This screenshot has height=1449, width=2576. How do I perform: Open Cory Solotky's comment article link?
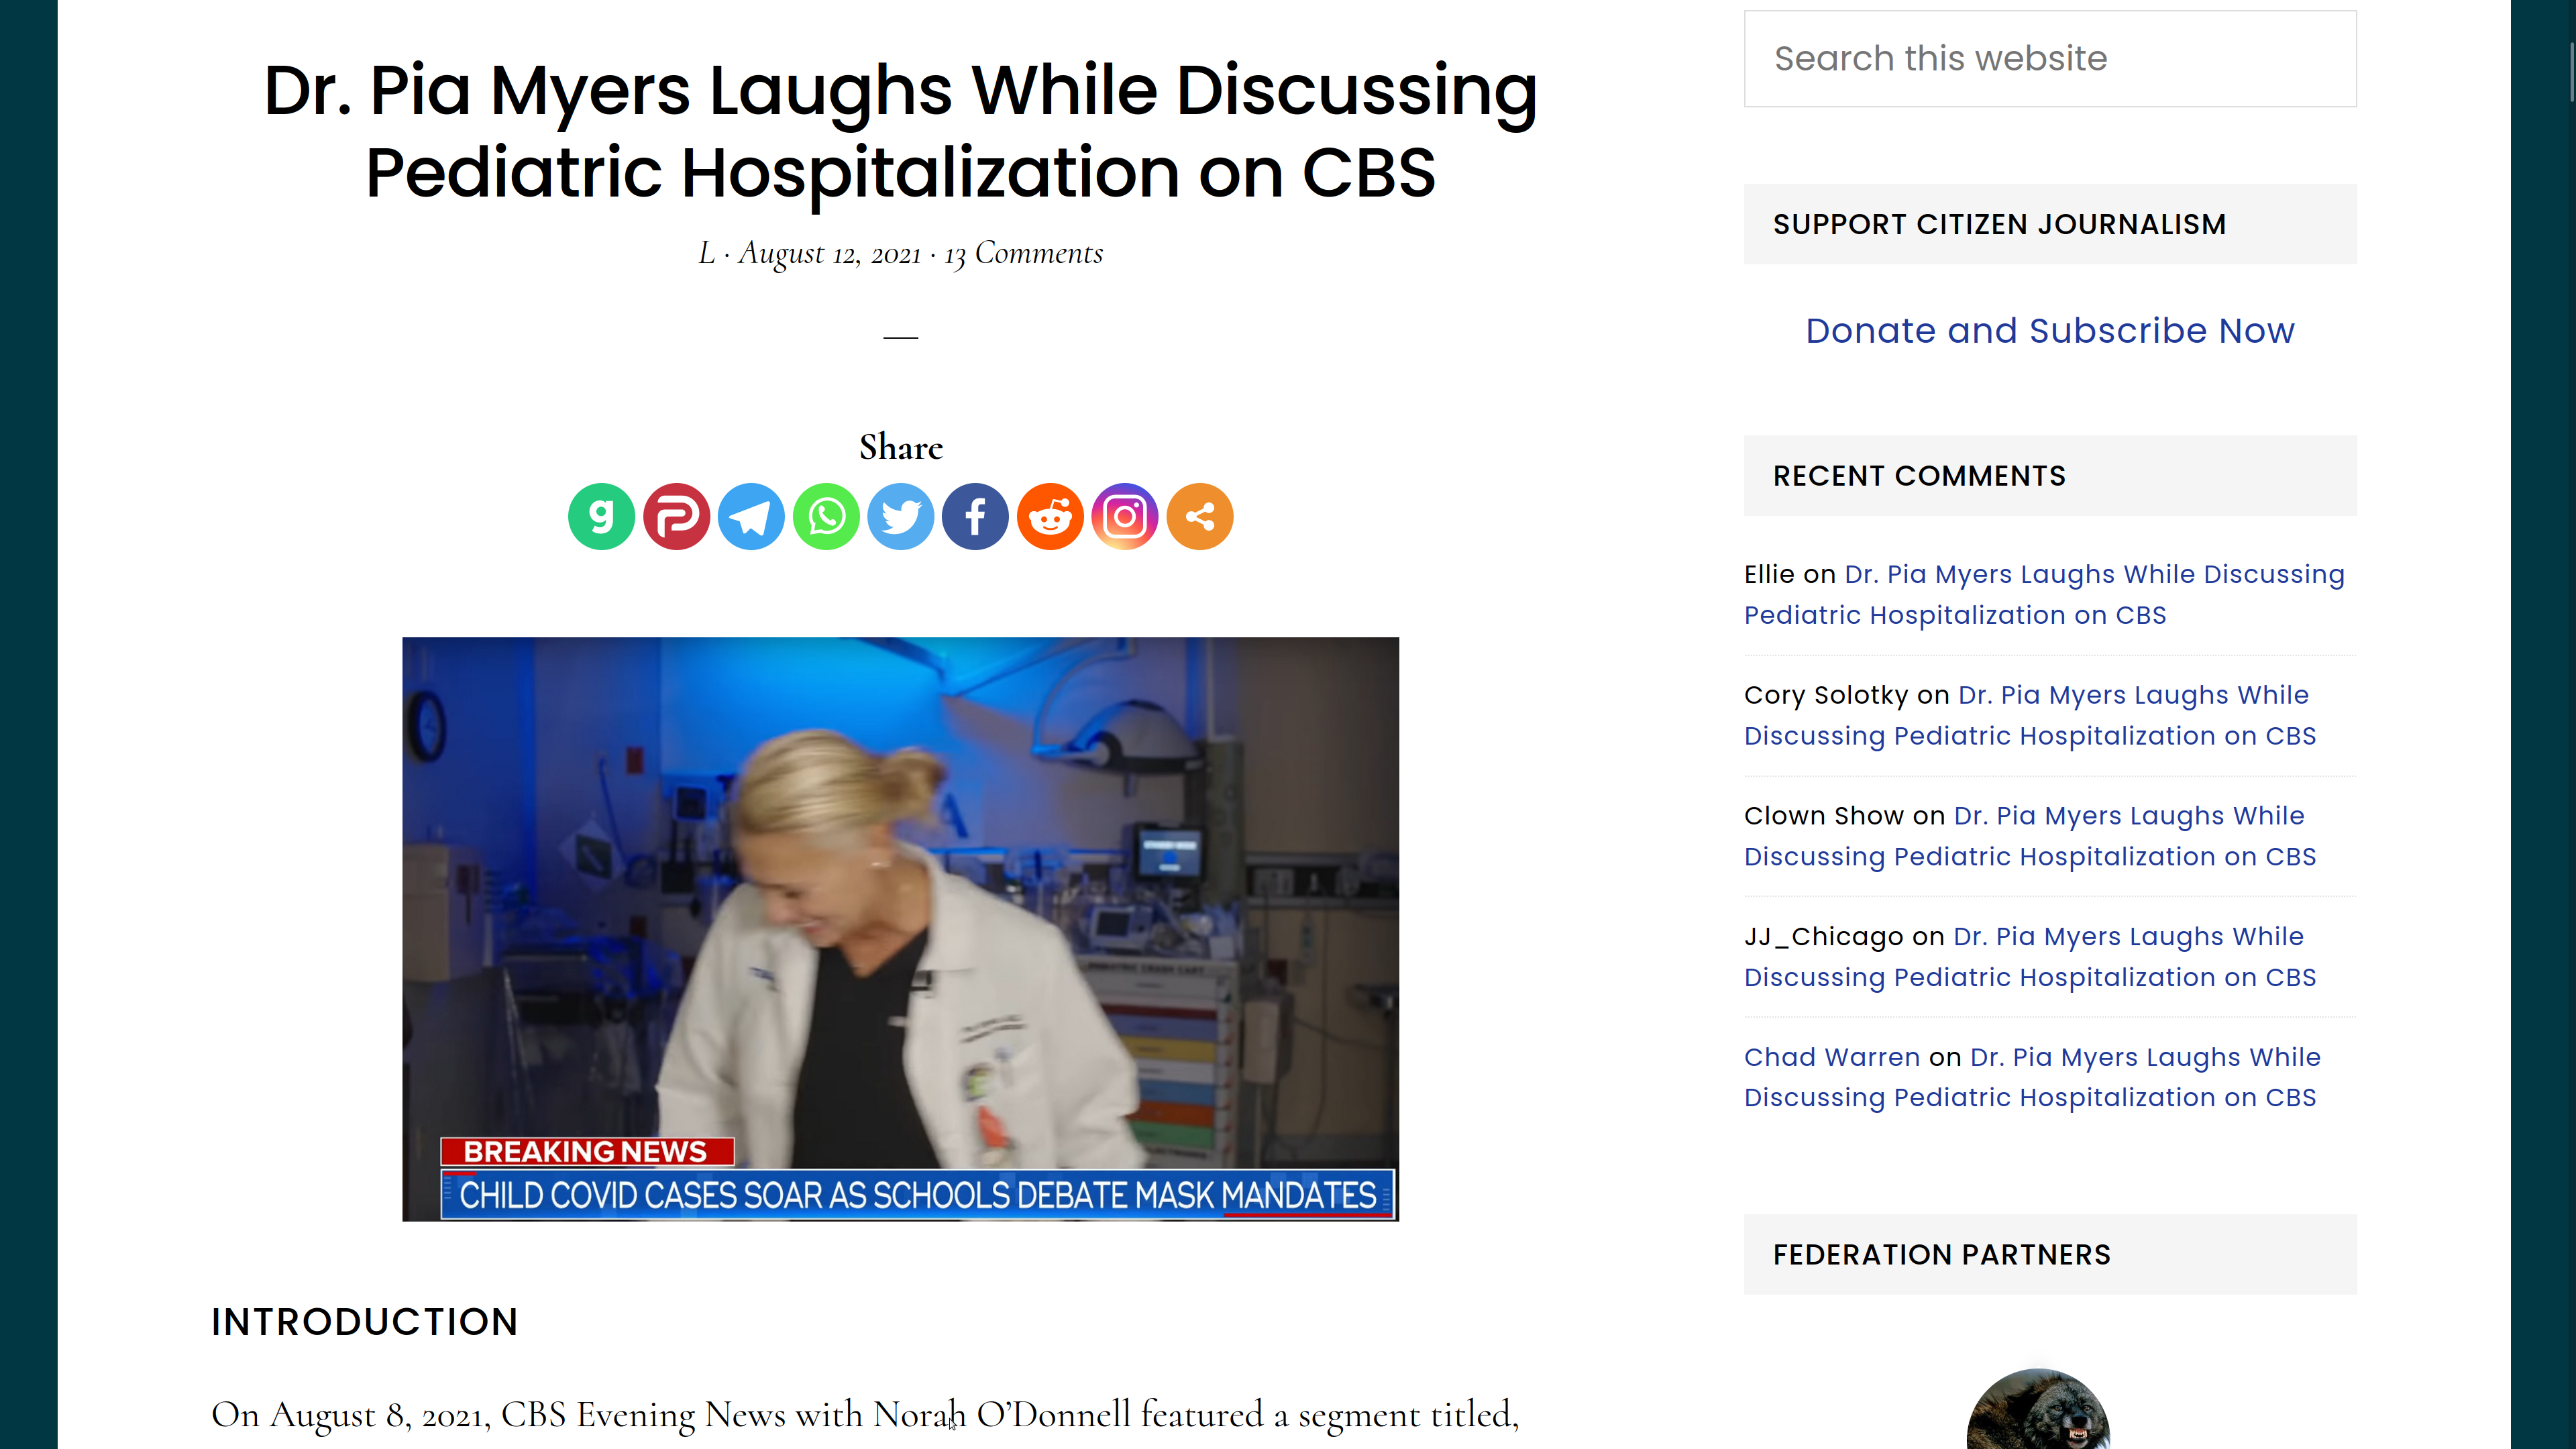[2030, 715]
